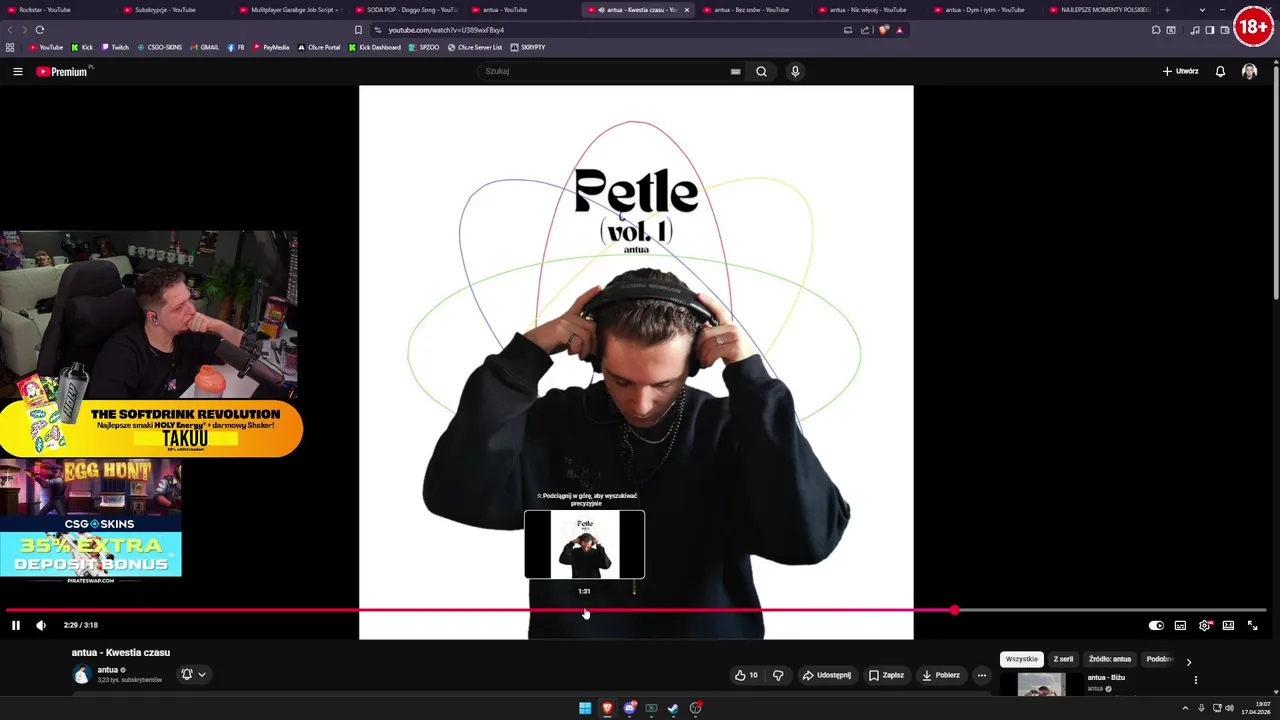Open the Brave wallet icon

tap(1225, 30)
